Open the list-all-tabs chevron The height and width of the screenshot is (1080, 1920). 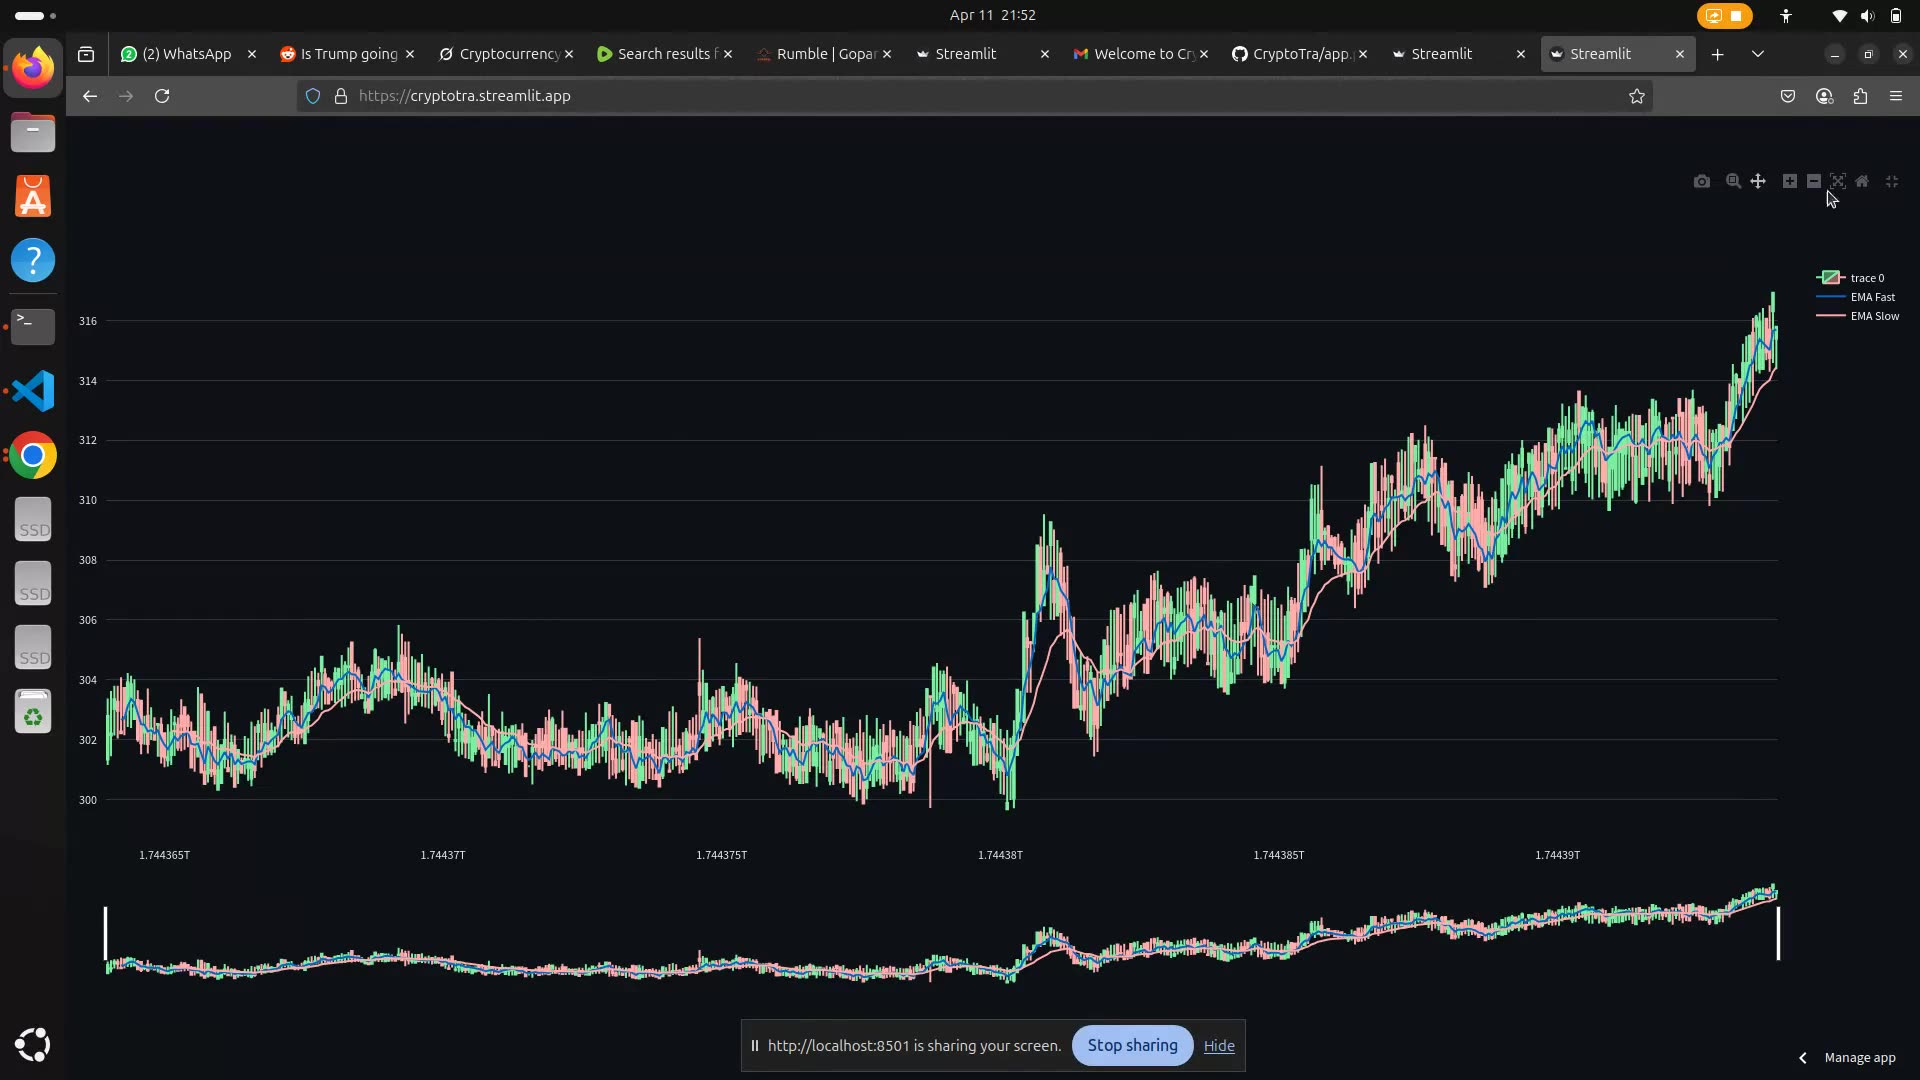(x=1757, y=54)
